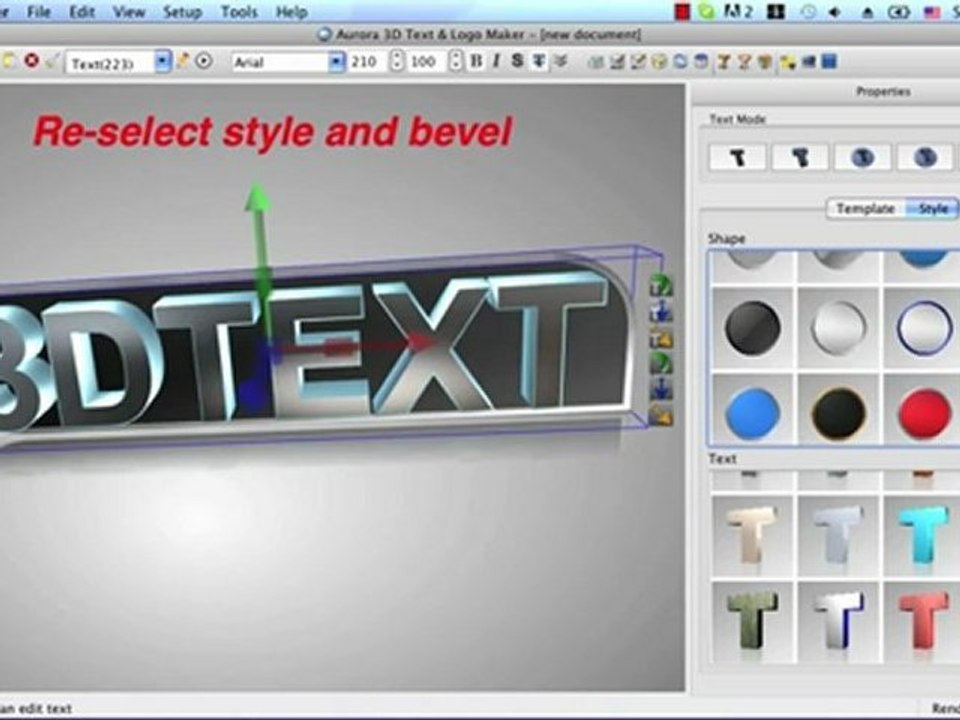Choose the blue sphere shape style
Viewport: 960px width, 720px height.
(752, 414)
